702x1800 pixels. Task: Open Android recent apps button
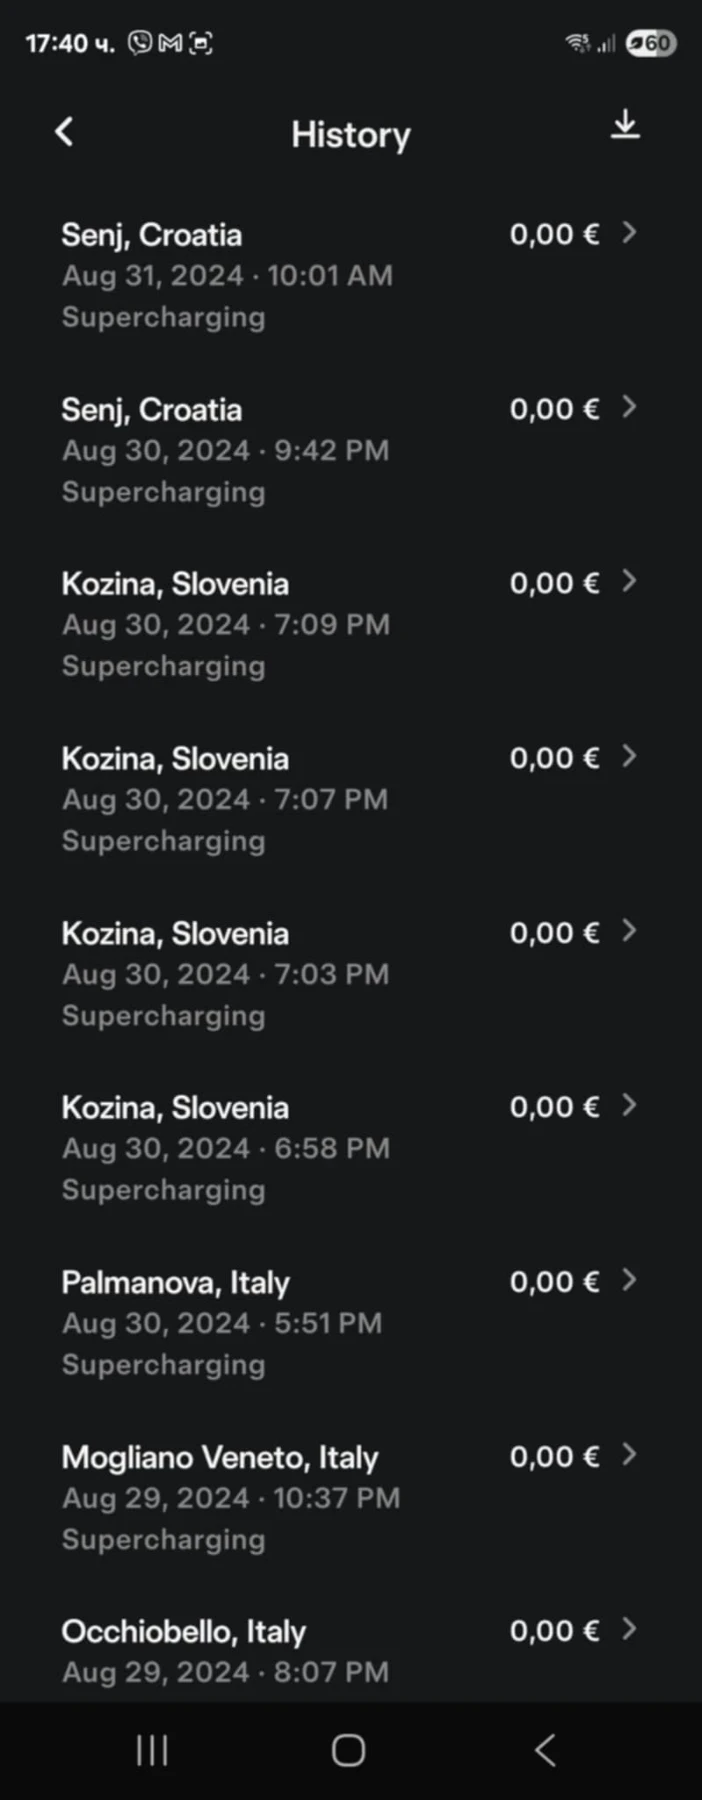coord(152,1750)
